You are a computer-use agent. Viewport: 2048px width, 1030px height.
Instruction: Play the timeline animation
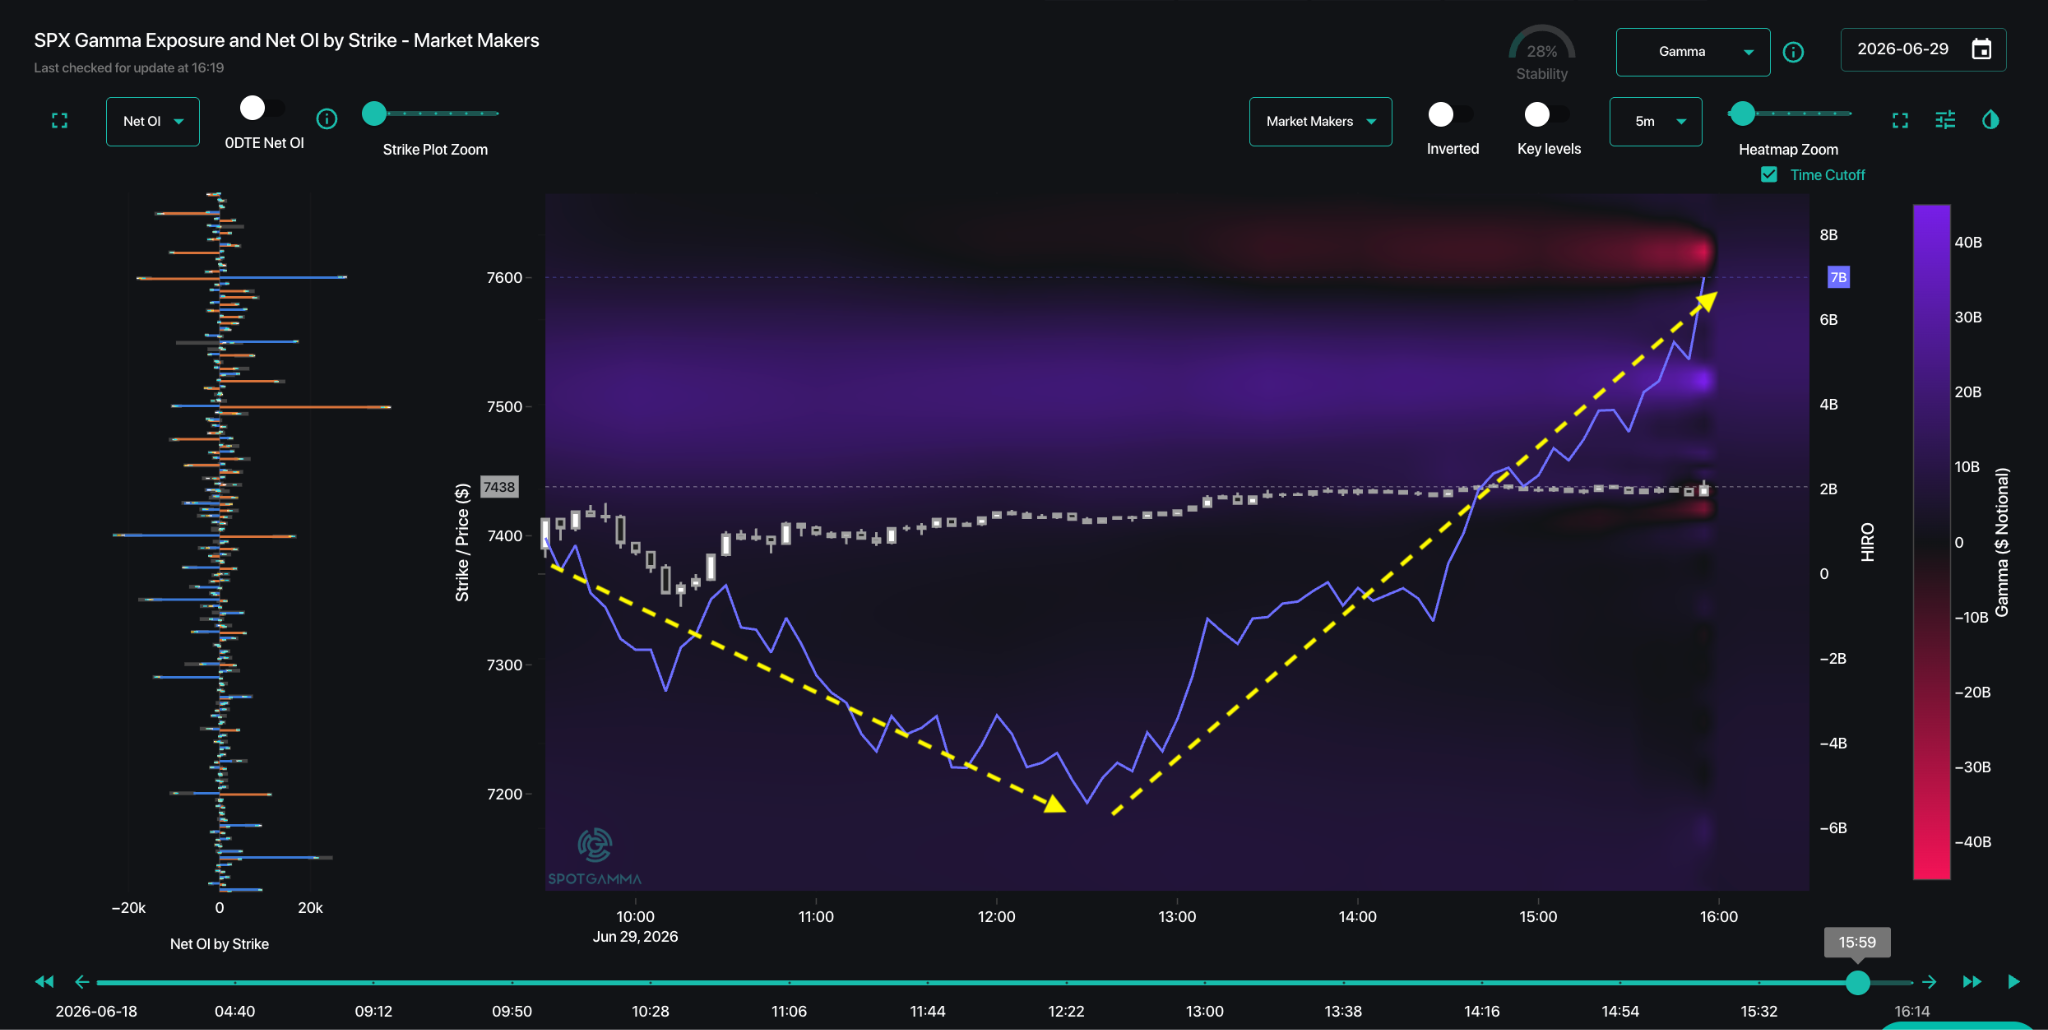coord(2013,982)
